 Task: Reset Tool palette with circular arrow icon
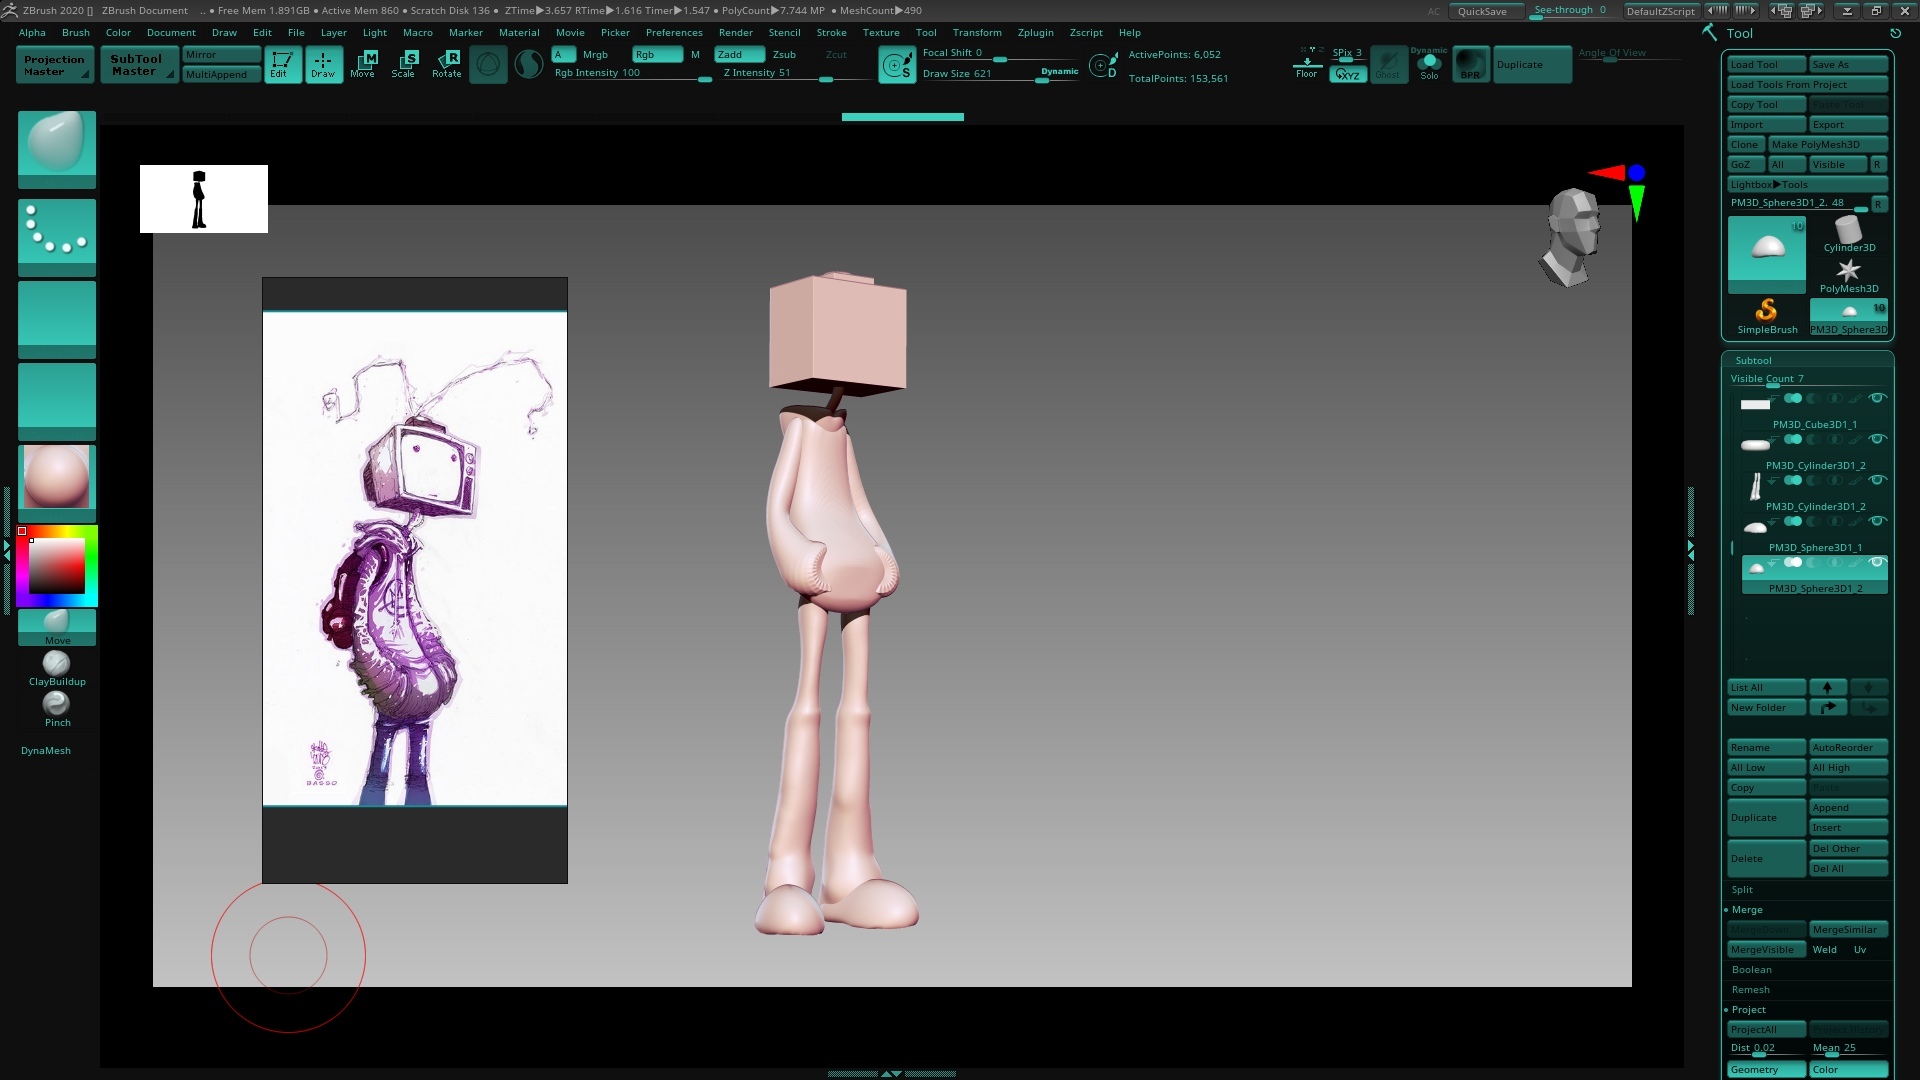tap(1895, 33)
